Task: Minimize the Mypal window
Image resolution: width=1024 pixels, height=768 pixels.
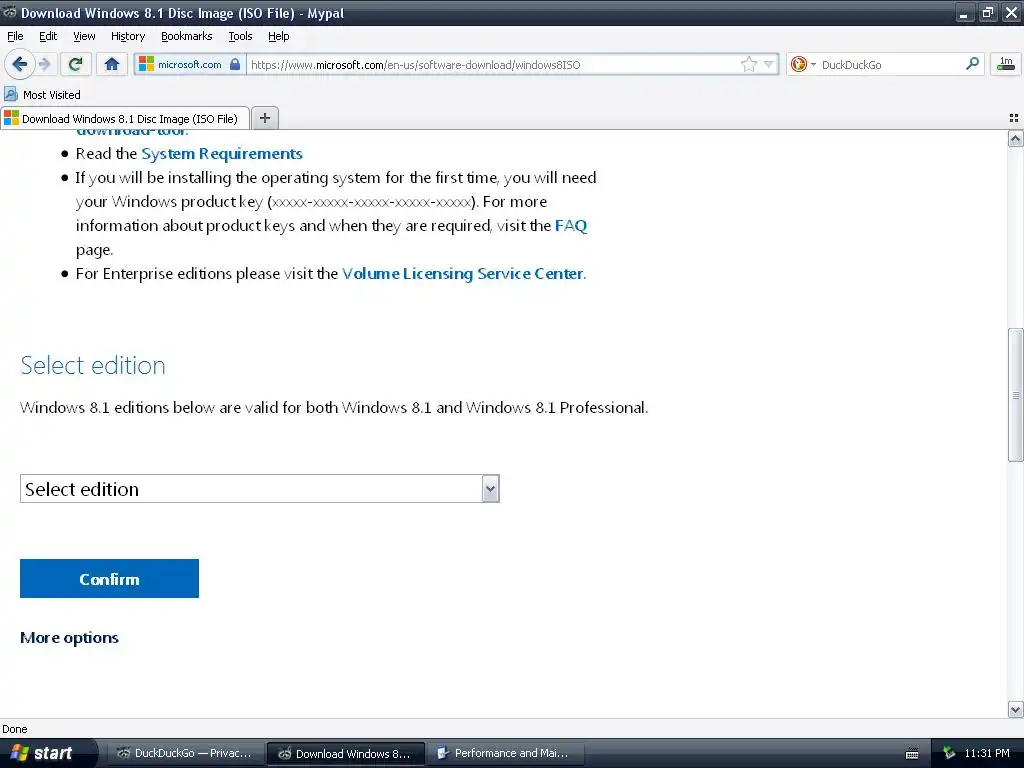Action: (x=964, y=12)
